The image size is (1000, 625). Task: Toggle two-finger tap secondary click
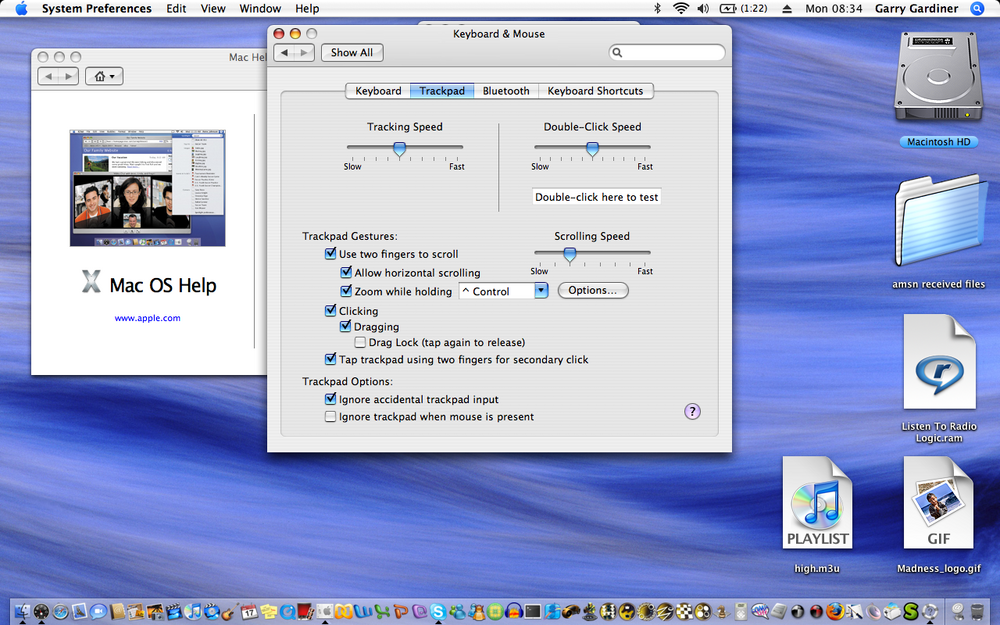pos(330,359)
